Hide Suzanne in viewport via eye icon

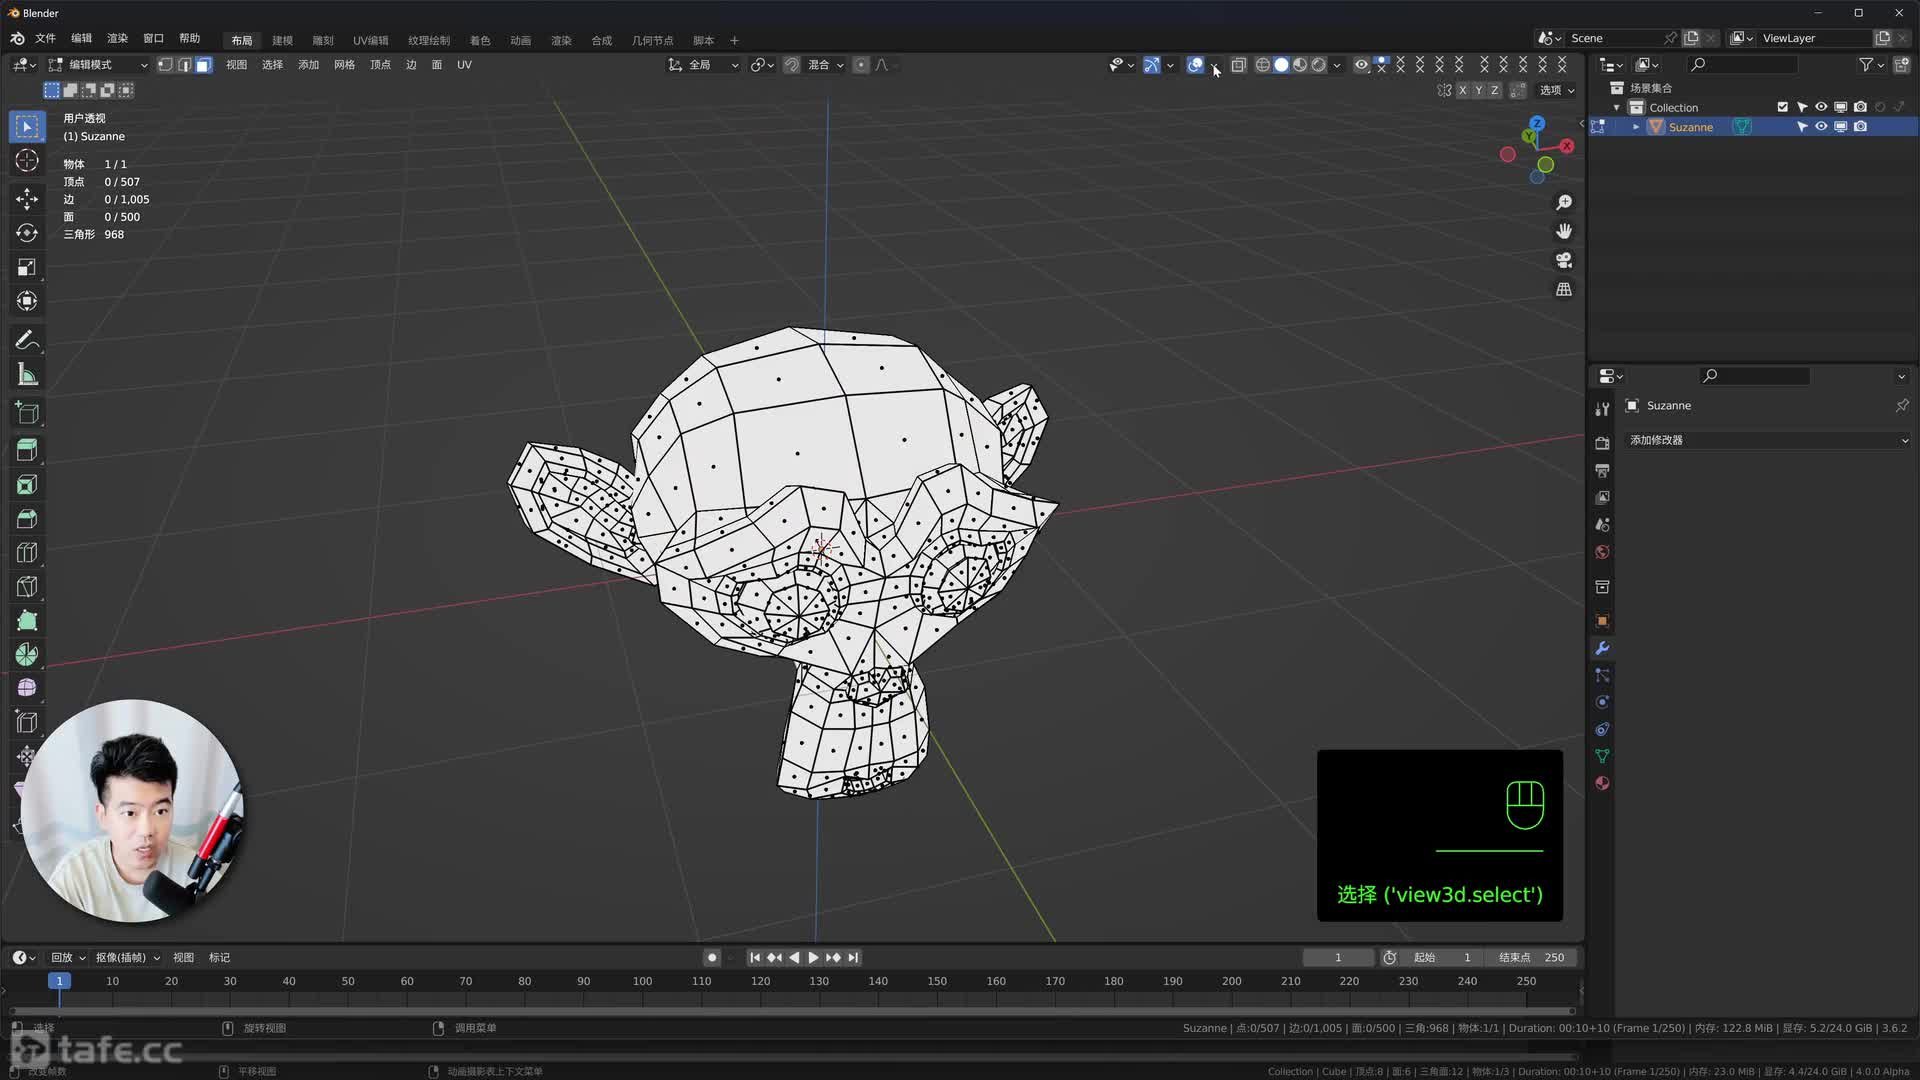1821,127
